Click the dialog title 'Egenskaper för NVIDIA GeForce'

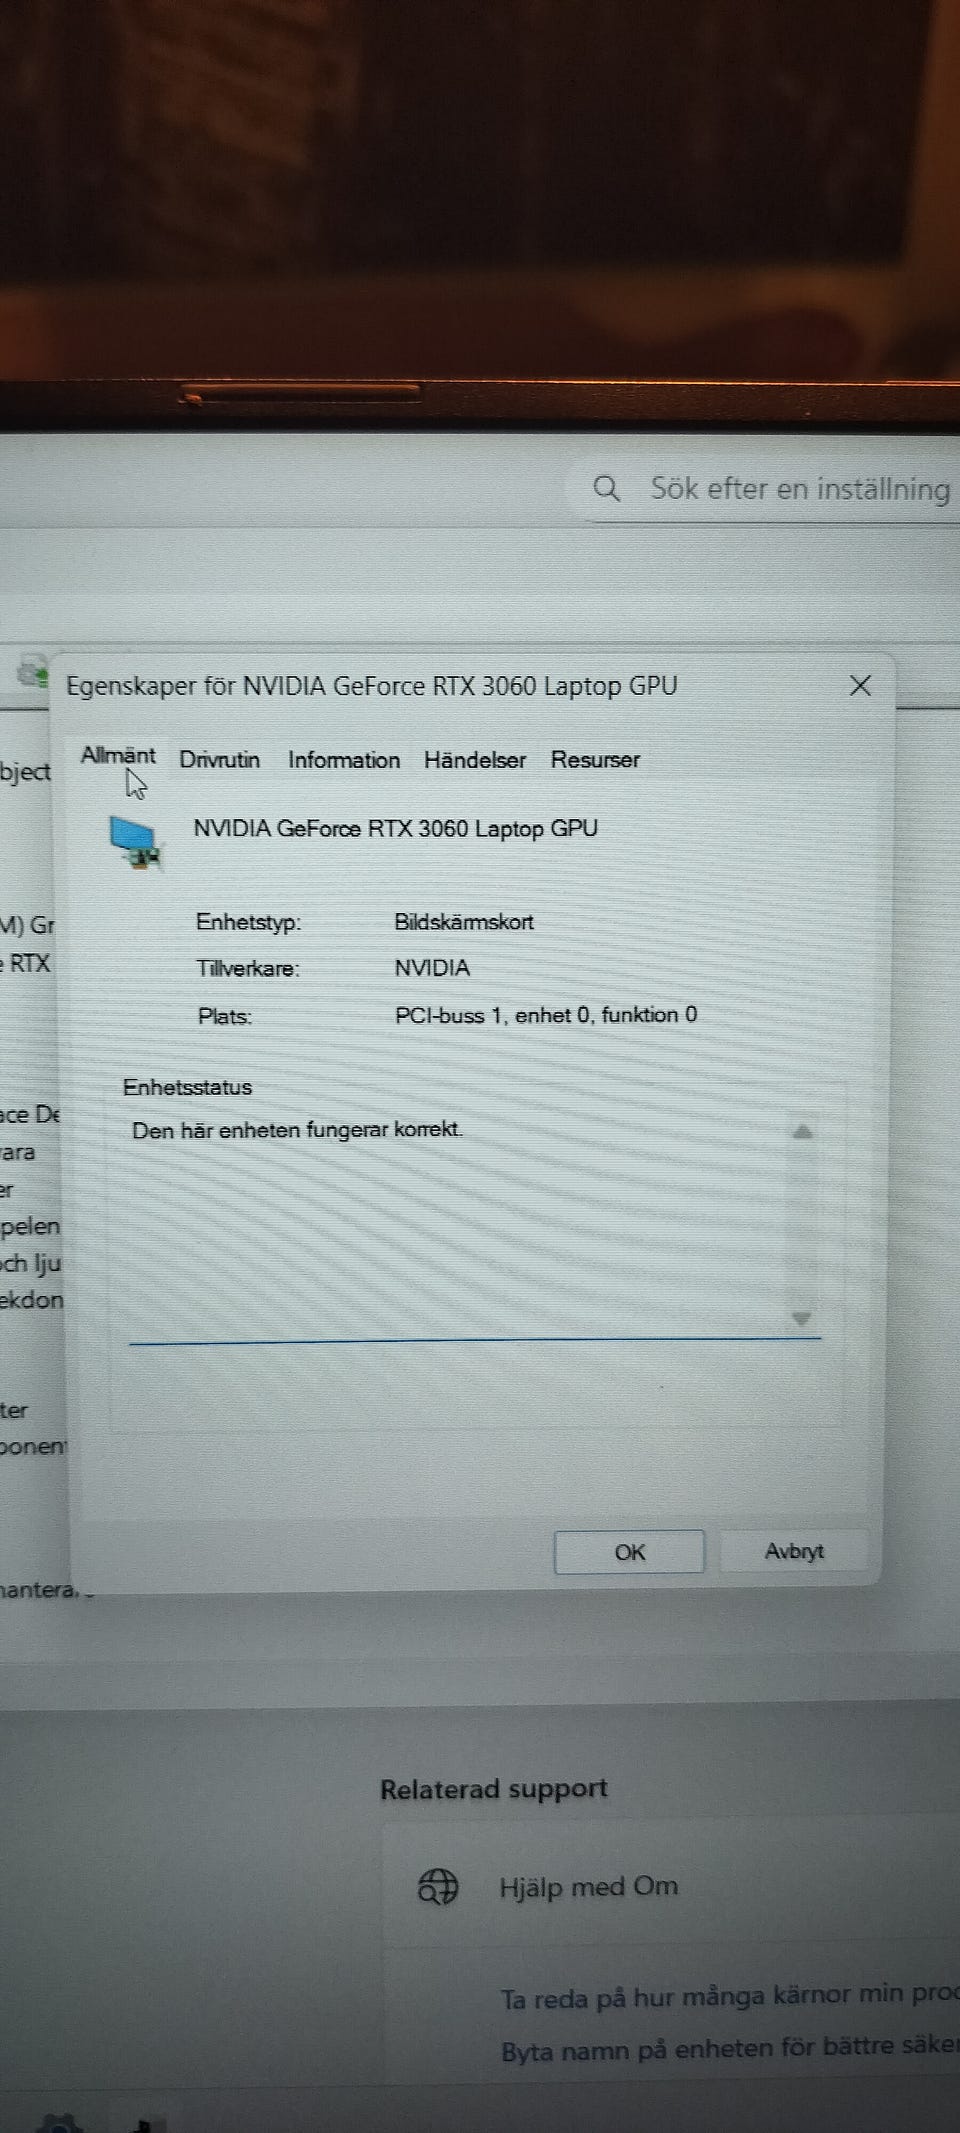click(371, 686)
